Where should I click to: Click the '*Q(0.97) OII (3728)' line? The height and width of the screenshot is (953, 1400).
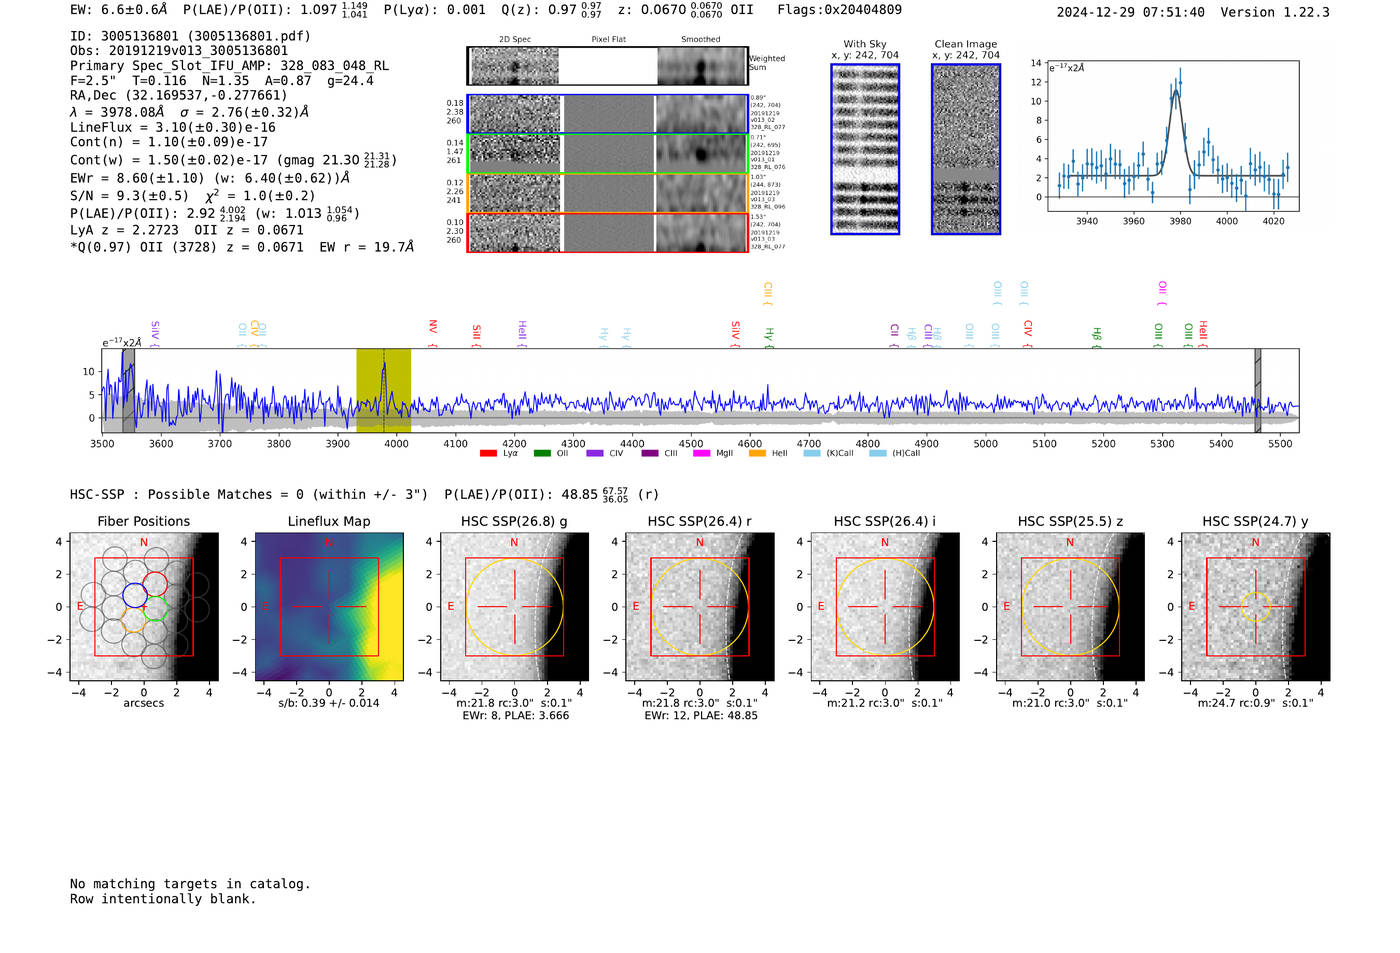click(x=242, y=247)
